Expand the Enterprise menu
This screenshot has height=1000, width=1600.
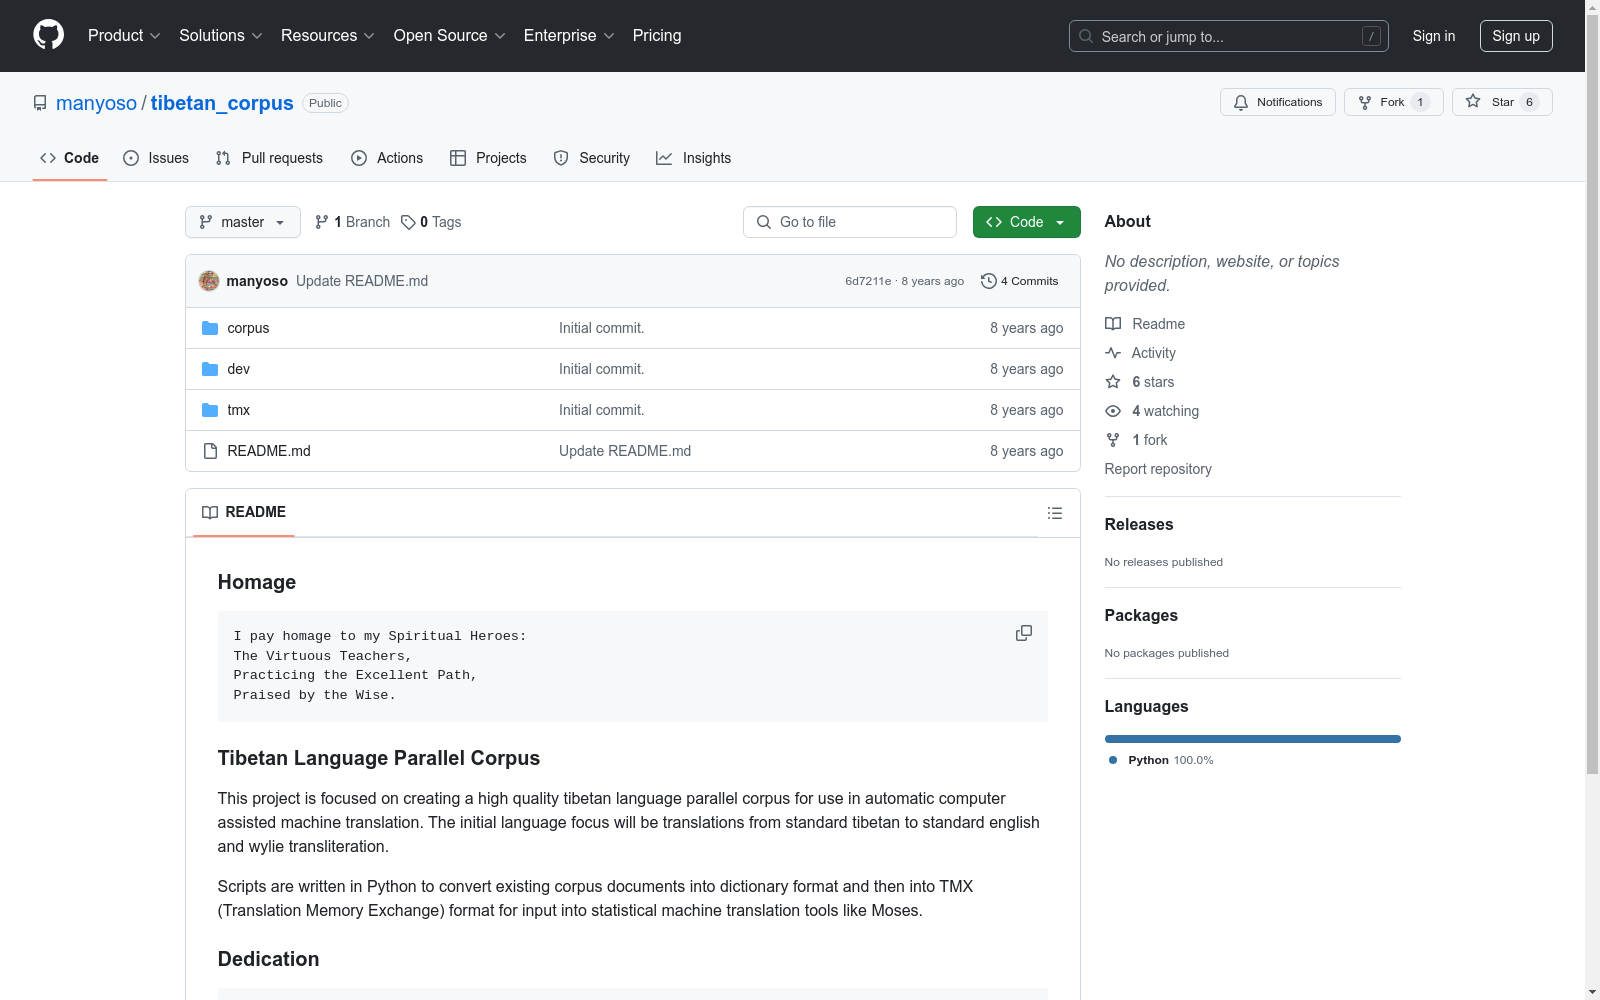click(569, 35)
